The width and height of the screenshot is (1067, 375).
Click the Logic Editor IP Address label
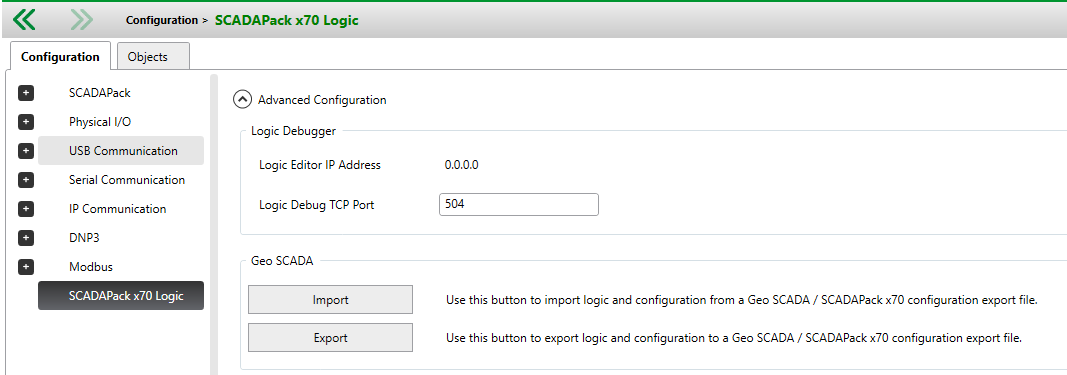pyautogui.click(x=320, y=165)
